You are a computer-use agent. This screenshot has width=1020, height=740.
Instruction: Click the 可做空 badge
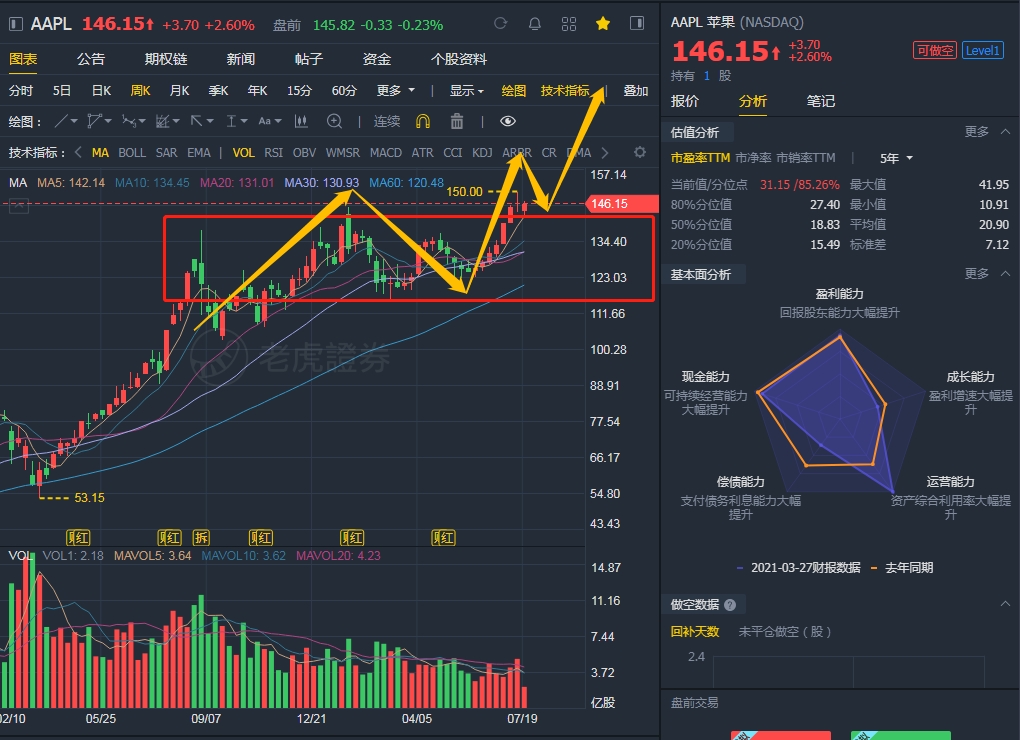(x=934, y=51)
